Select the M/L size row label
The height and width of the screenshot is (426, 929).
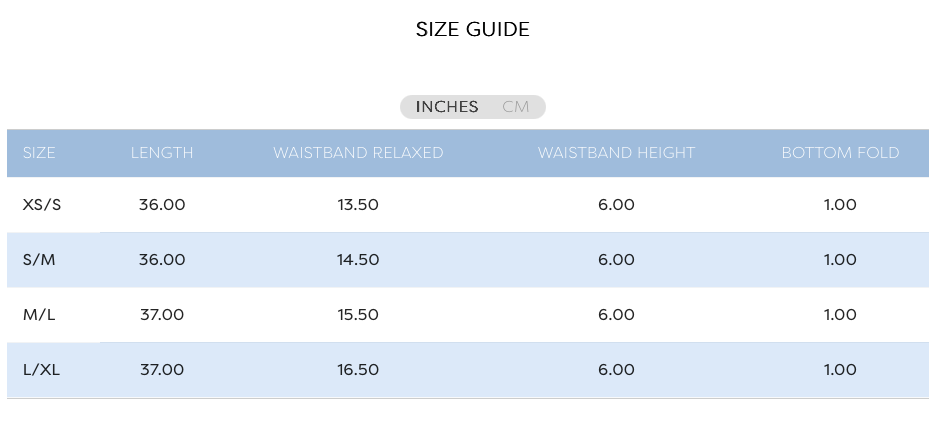click(39, 315)
